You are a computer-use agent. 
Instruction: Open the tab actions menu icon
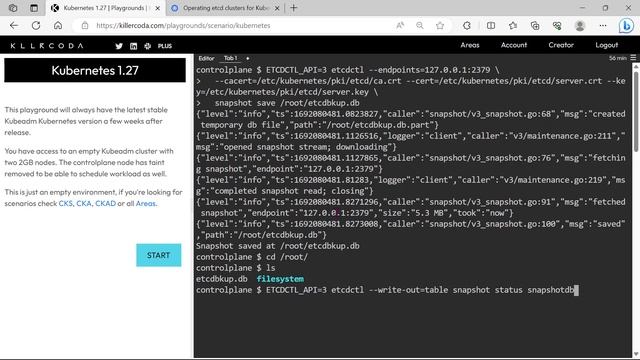[34, 8]
